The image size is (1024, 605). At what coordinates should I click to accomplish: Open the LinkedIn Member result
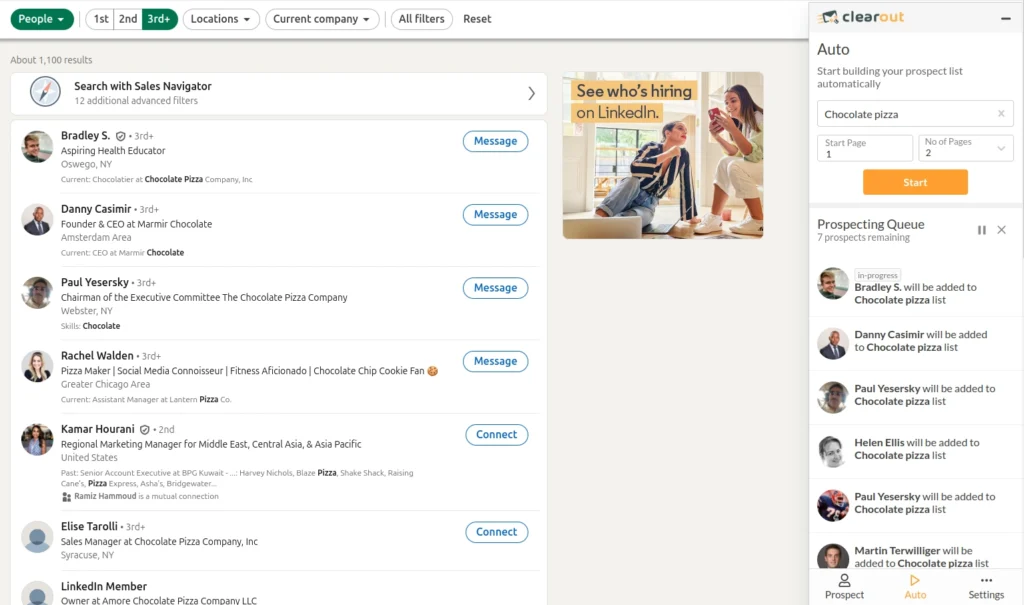[104, 587]
